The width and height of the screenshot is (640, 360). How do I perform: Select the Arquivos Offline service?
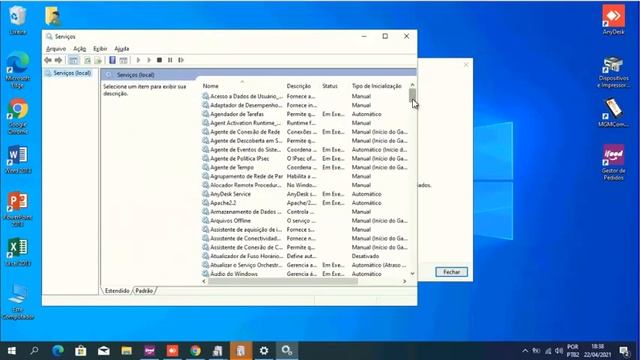[305, 220]
